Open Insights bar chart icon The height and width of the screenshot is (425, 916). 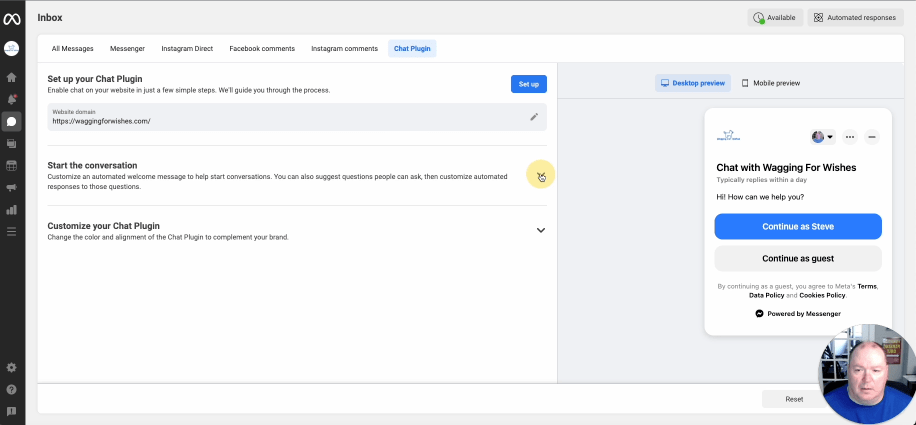click(x=12, y=210)
